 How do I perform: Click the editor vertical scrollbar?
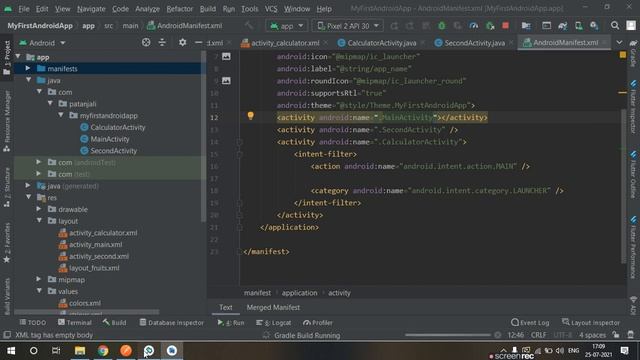[623, 186]
